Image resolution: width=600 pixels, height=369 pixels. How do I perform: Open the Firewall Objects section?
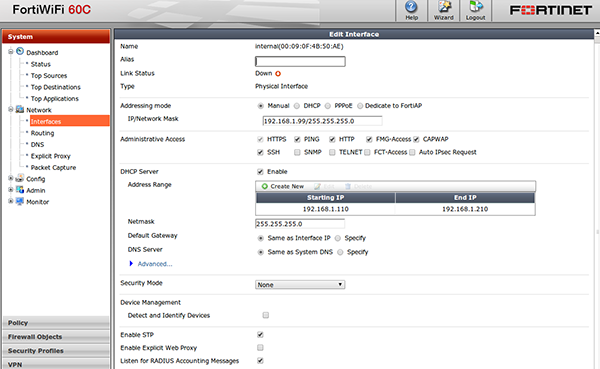56,337
